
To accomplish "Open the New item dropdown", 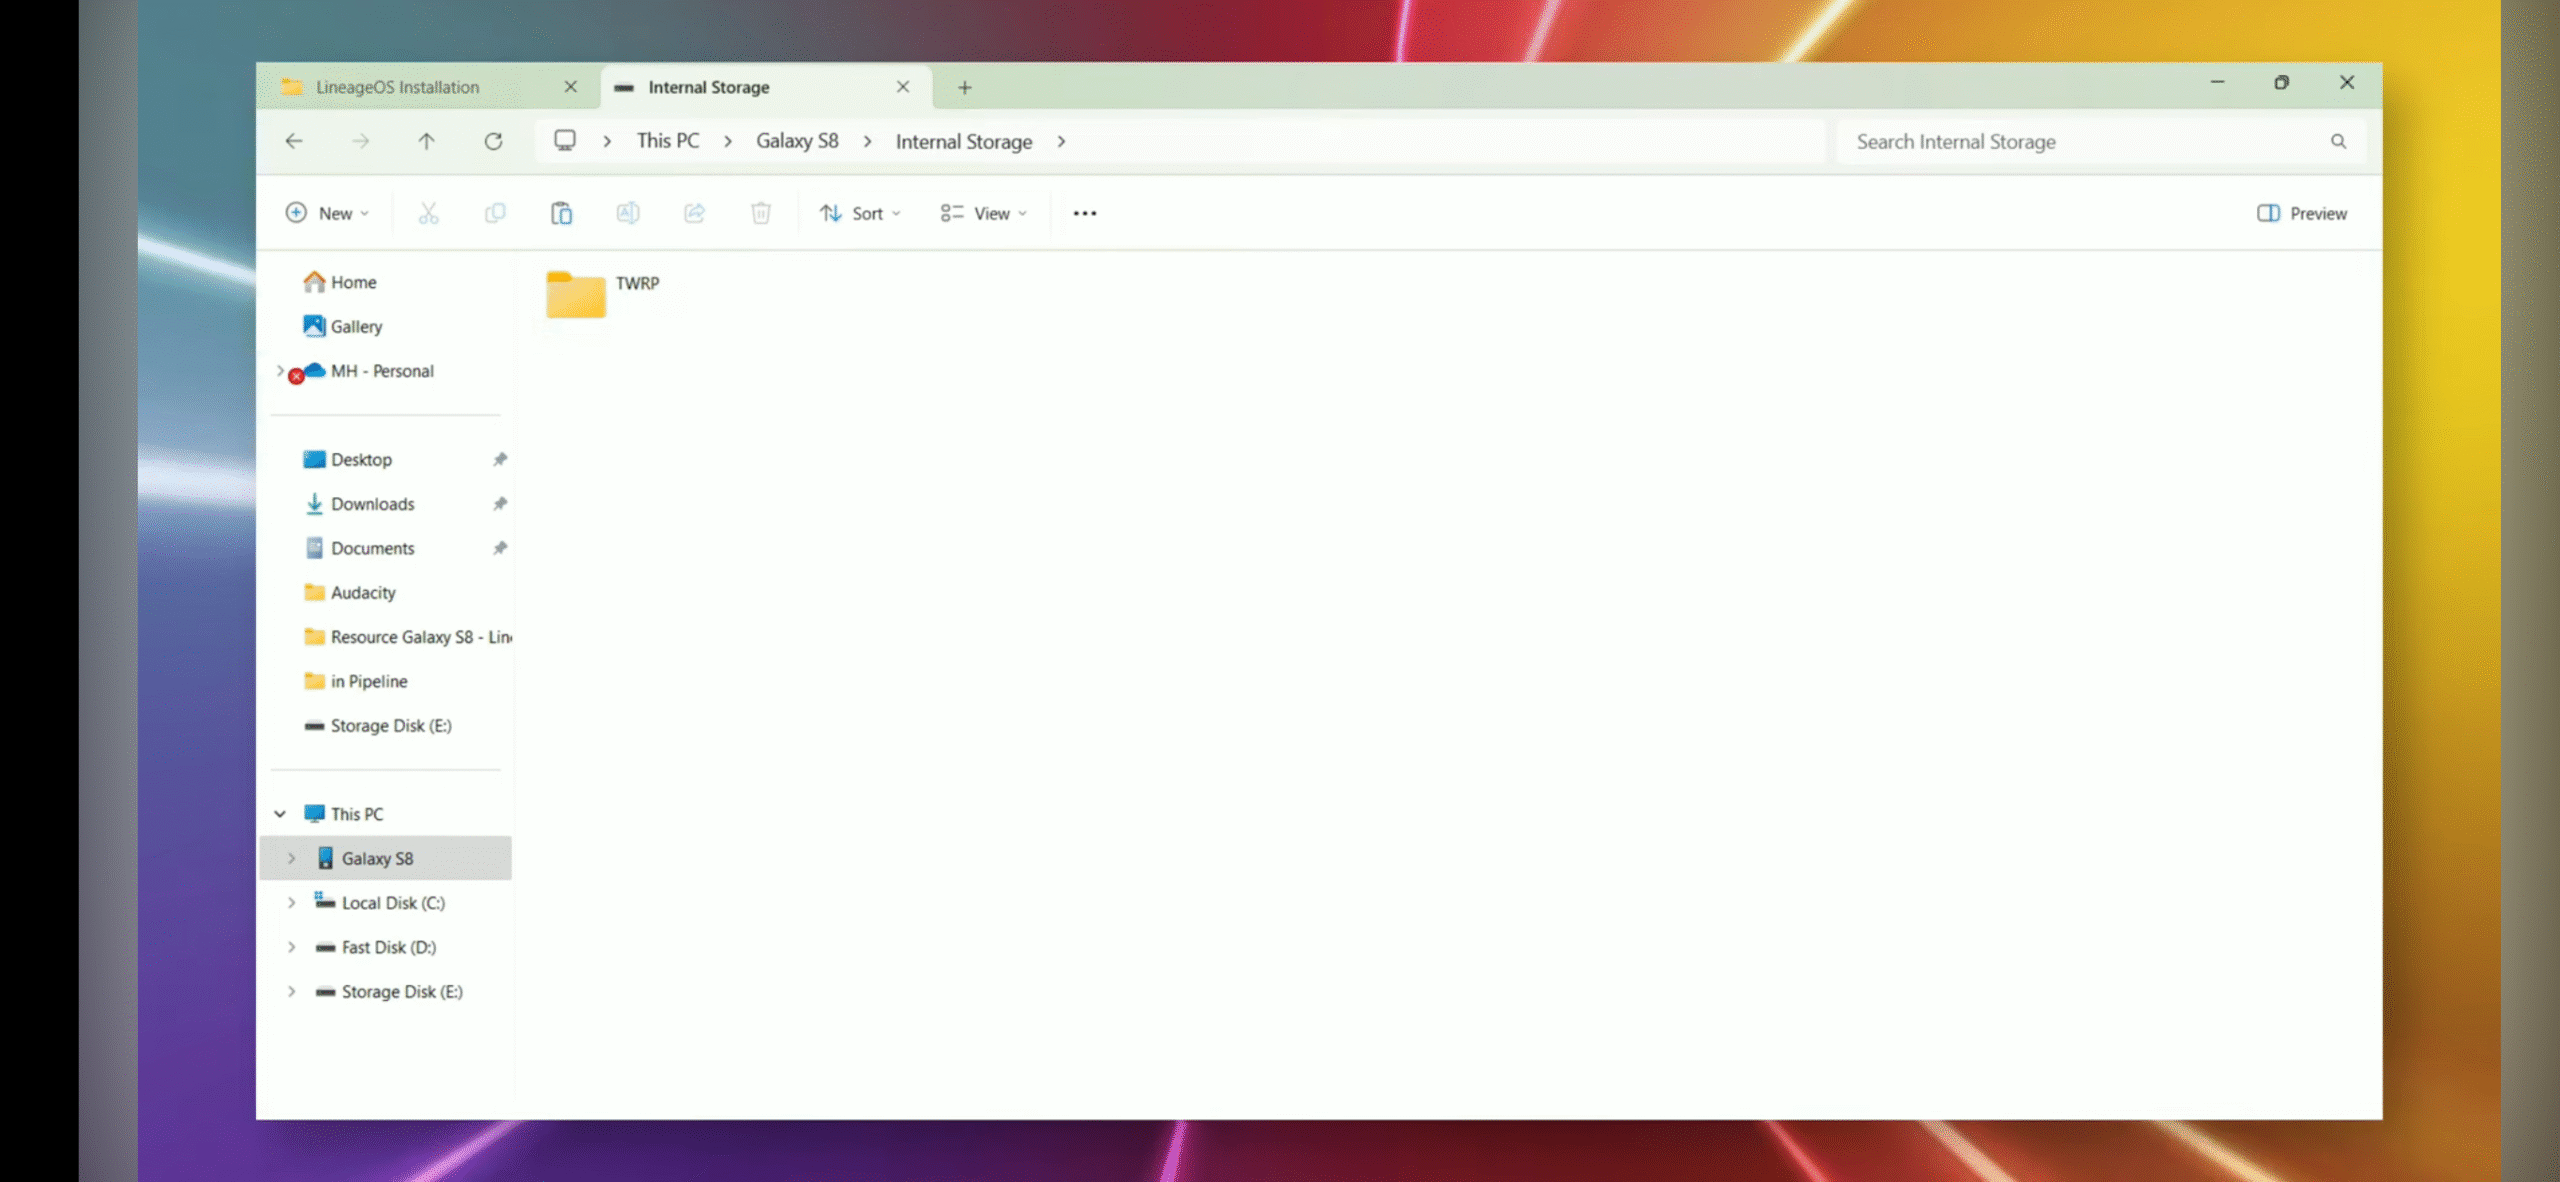I will (327, 213).
